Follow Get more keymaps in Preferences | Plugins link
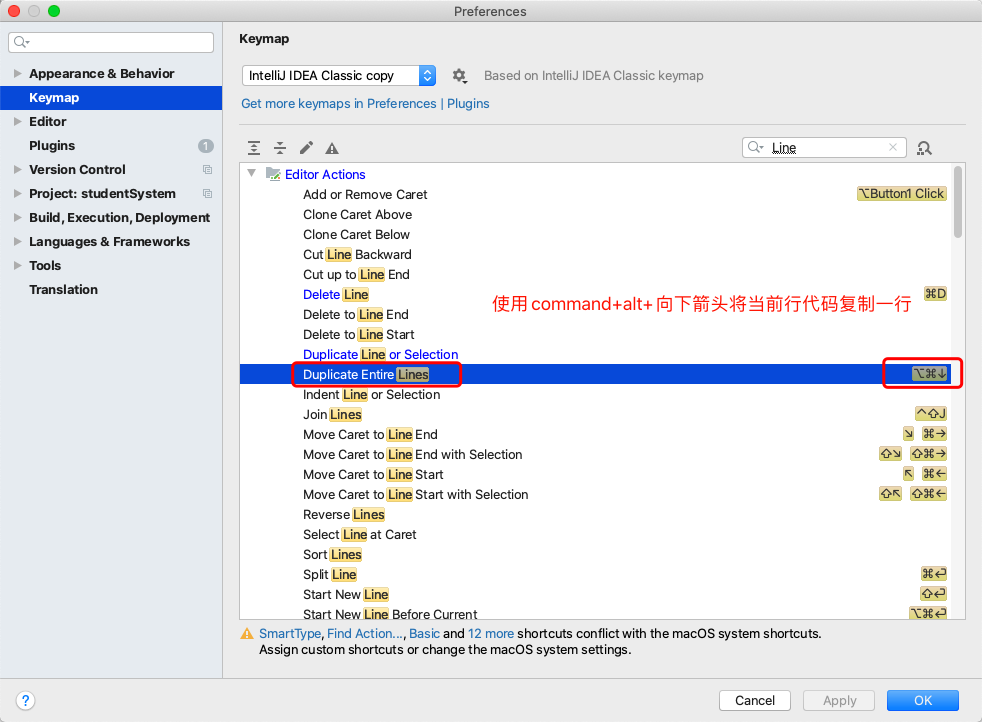Viewport: 982px width, 722px height. coord(365,104)
